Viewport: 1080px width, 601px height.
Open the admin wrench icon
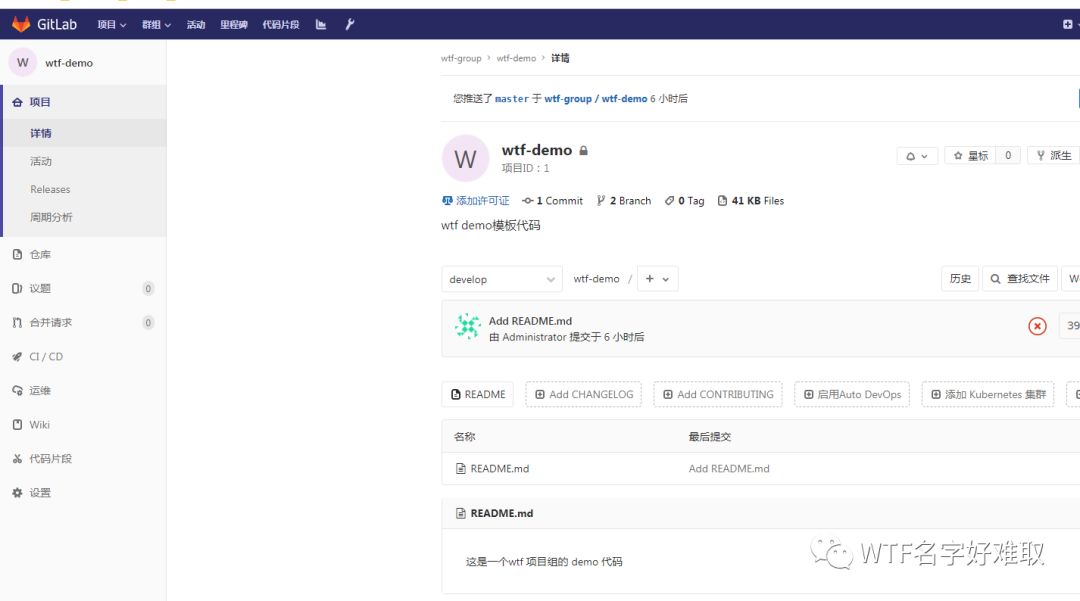pos(349,24)
